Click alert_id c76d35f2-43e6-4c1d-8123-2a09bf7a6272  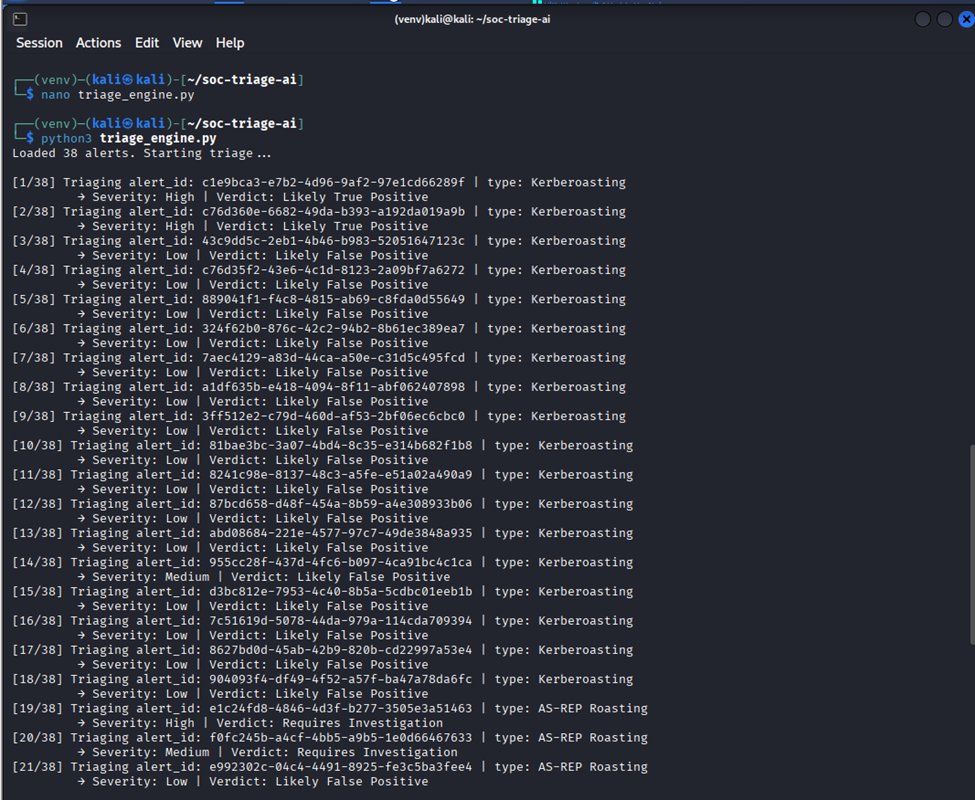pyautogui.click(x=333, y=270)
